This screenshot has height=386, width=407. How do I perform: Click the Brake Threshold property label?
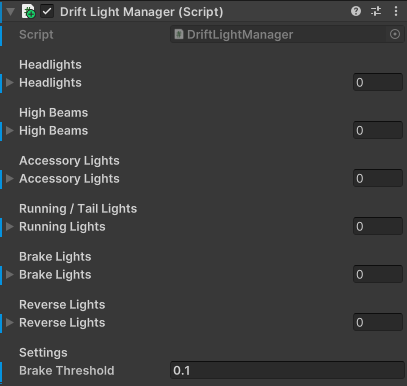click(67, 371)
